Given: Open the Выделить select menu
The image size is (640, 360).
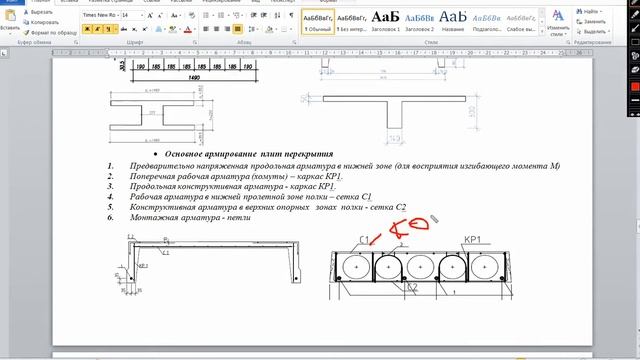Looking at the screenshot, I should click(593, 31).
